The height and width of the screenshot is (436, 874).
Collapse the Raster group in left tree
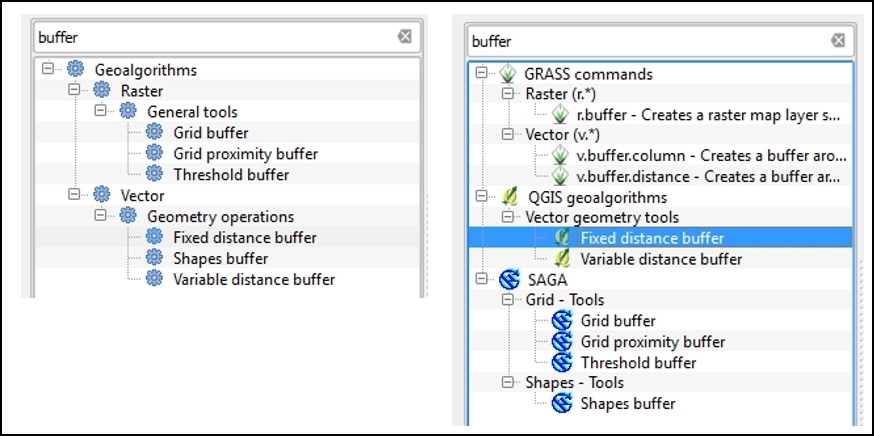click(x=75, y=89)
